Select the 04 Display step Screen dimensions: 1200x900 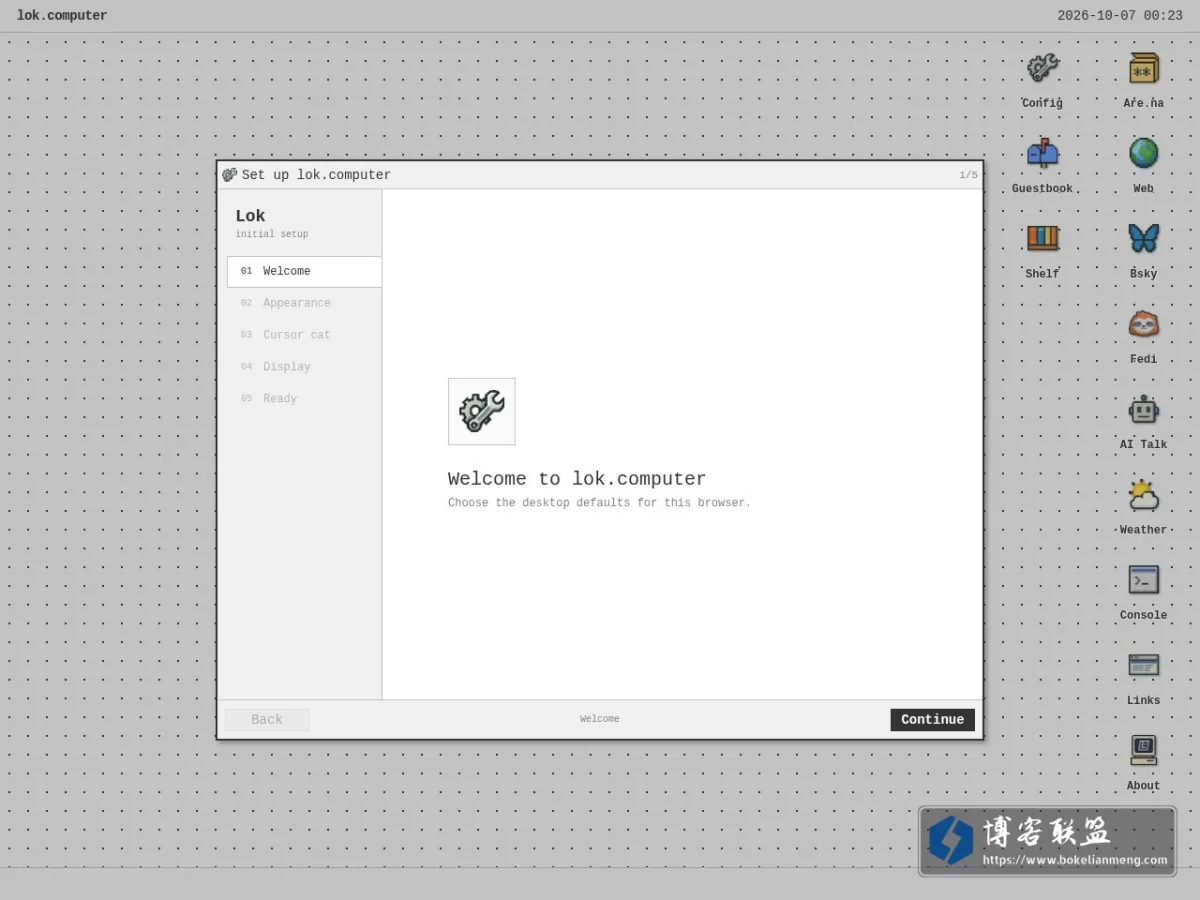click(x=304, y=367)
